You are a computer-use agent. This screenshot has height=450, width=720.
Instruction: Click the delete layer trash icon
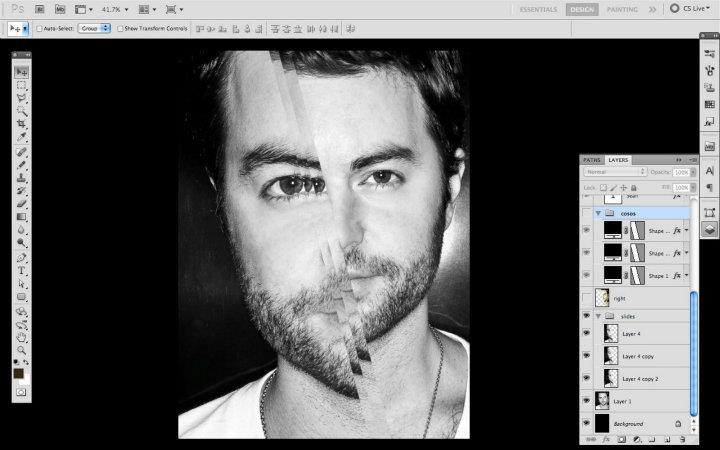pos(682,439)
